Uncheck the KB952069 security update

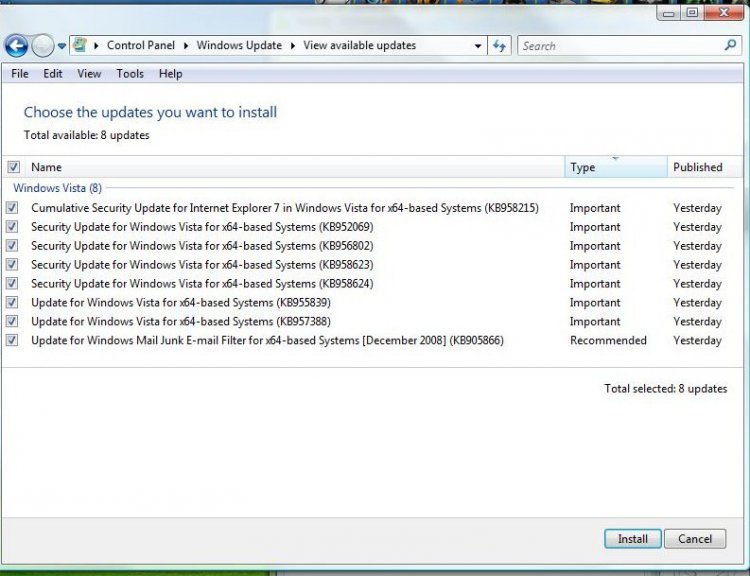coord(12,226)
